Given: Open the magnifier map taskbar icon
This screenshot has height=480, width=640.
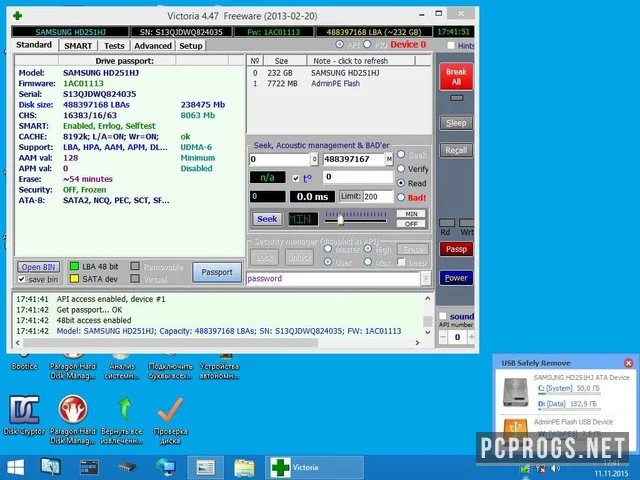Looking at the screenshot, I should click(x=51, y=467).
